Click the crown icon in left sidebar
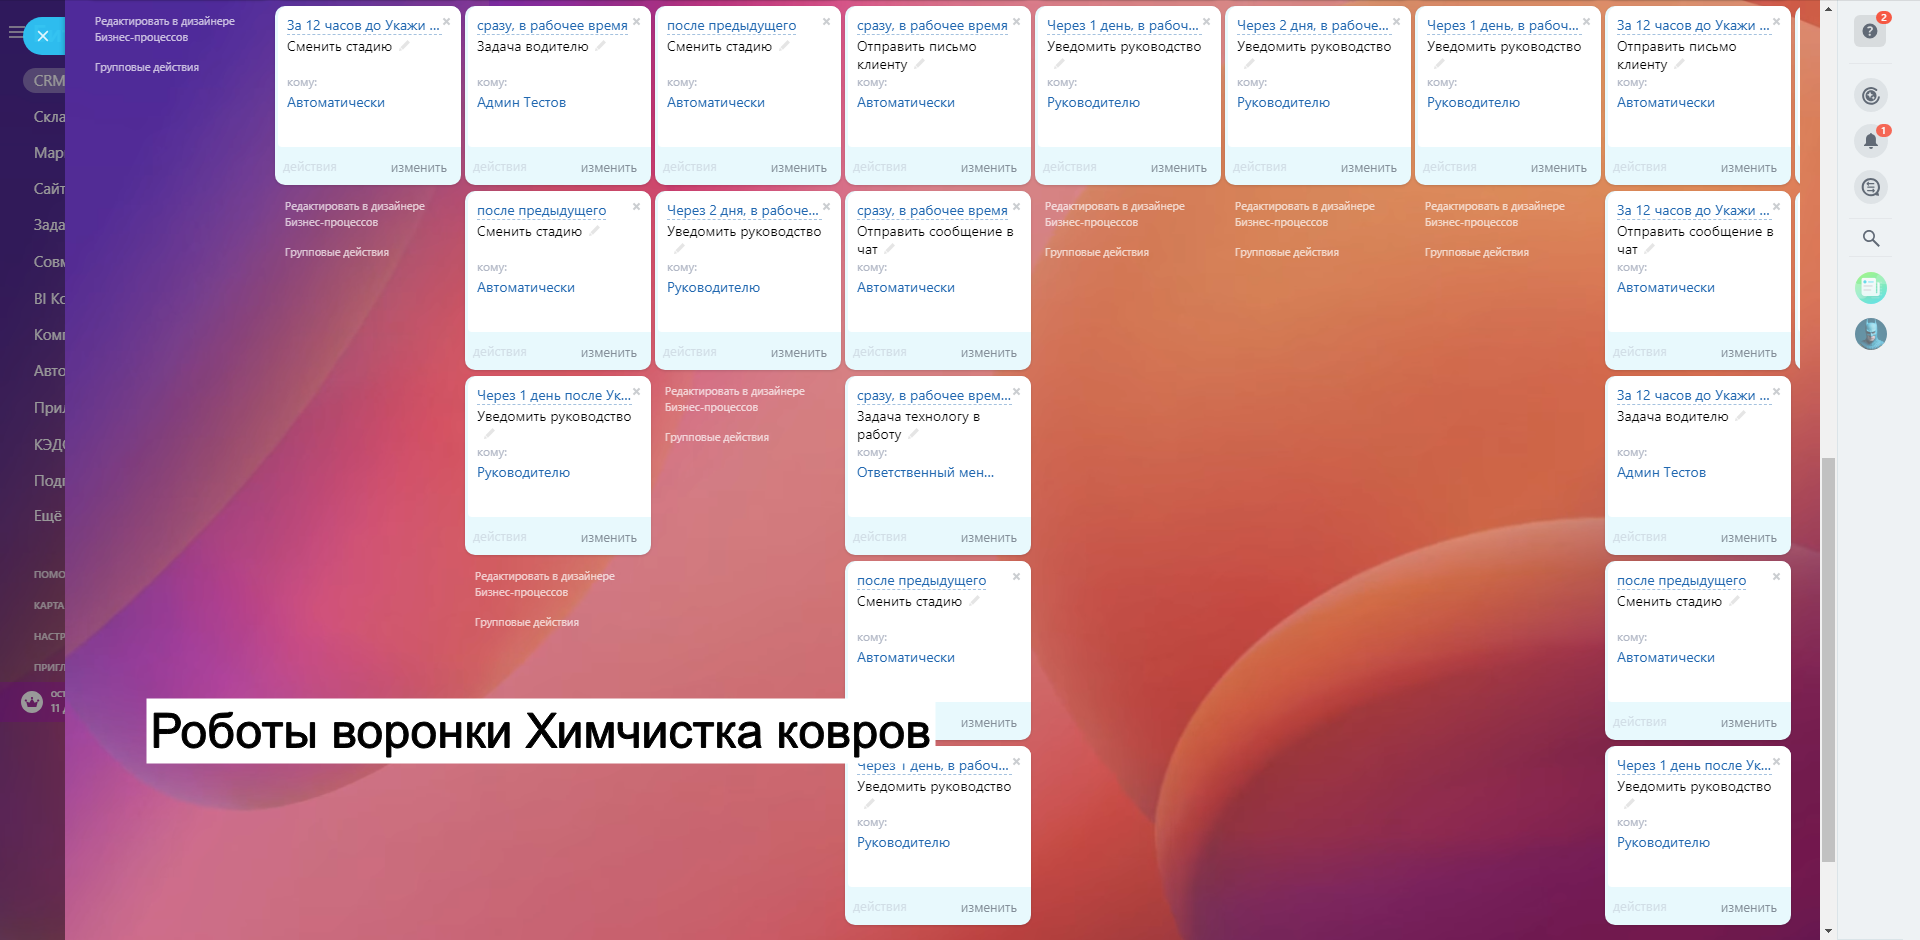Viewport: 1920px width, 940px height. click(32, 701)
